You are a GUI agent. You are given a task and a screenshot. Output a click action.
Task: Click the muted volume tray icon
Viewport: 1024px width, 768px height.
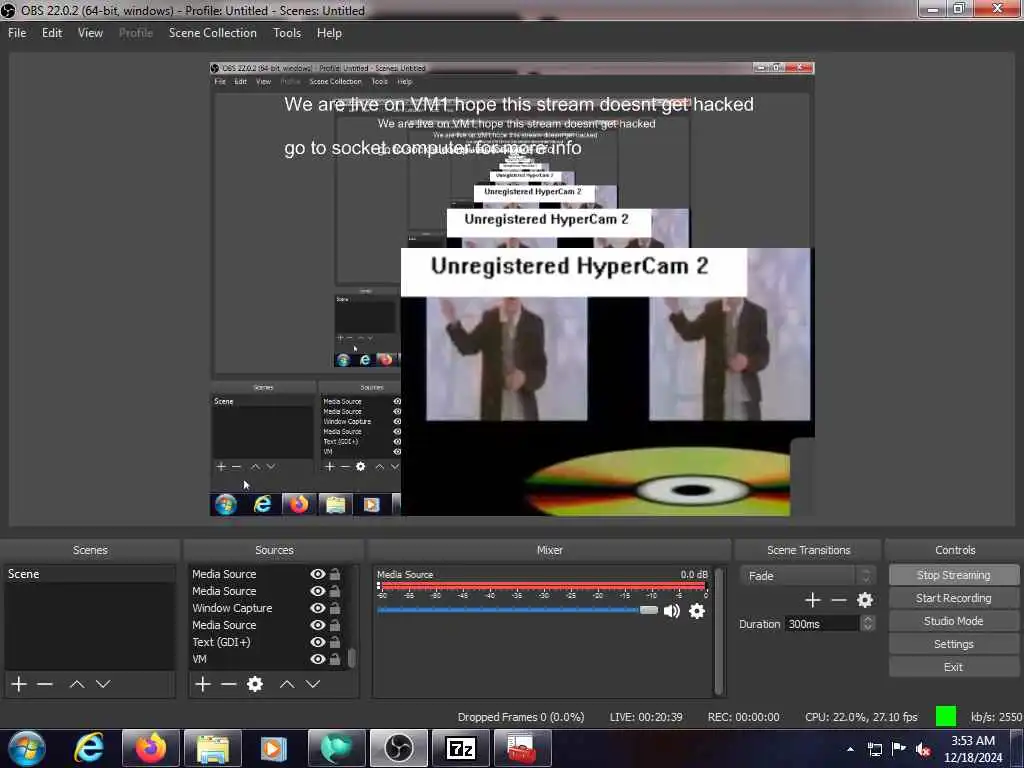pyautogui.click(x=923, y=749)
